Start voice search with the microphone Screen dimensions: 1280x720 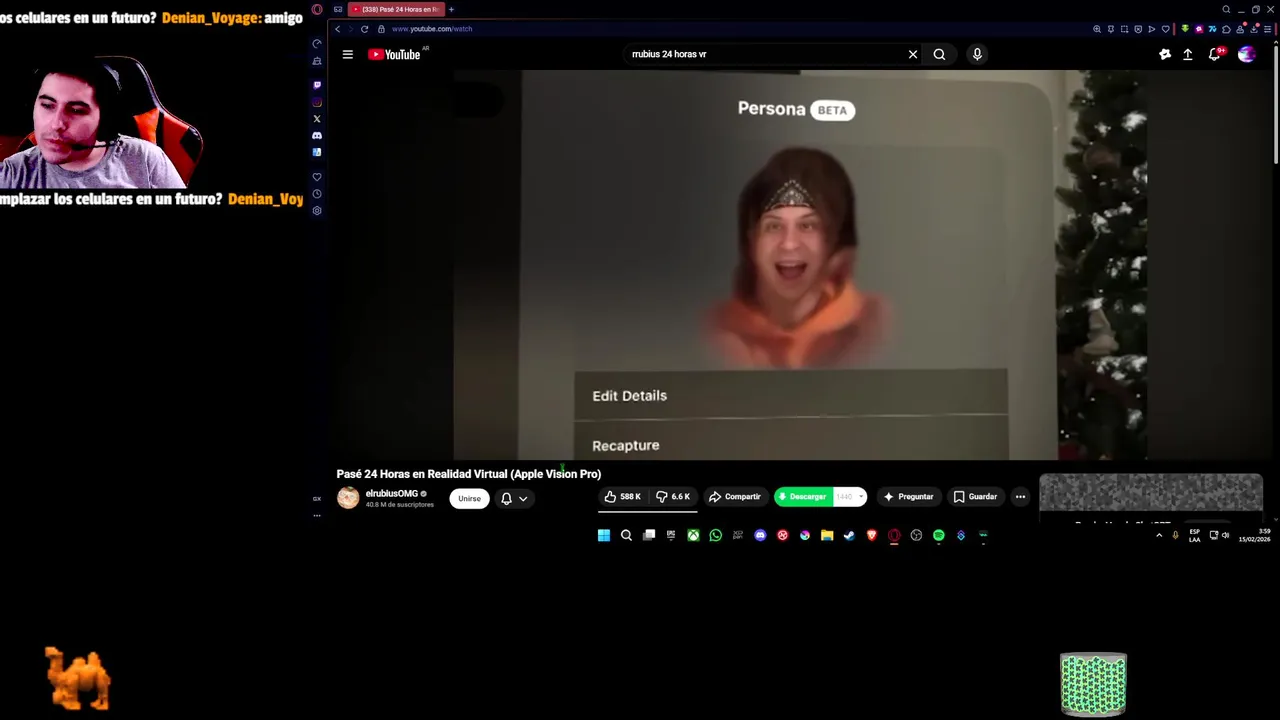pos(977,54)
